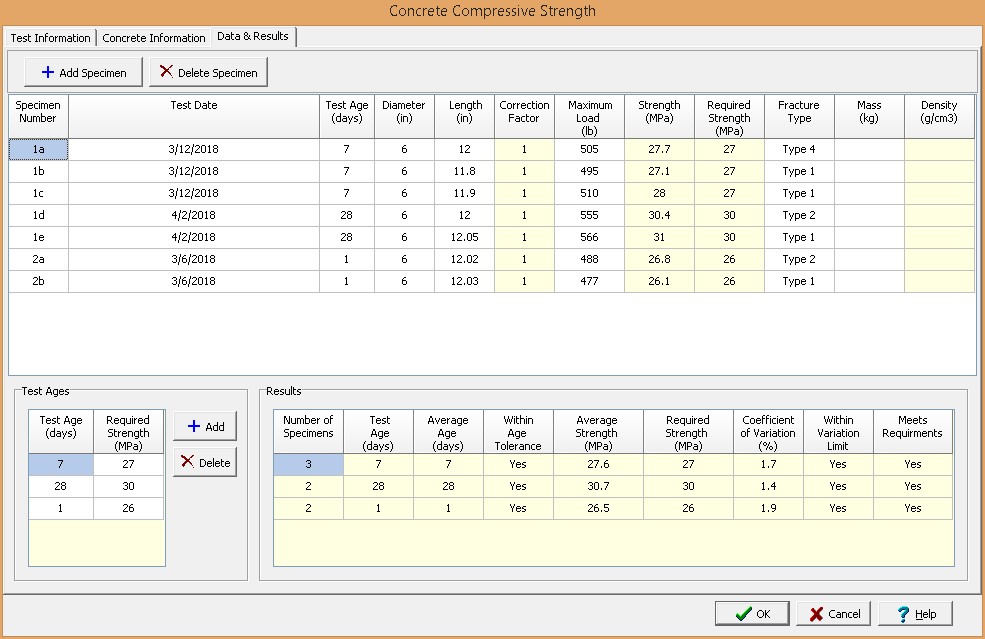This screenshot has width=985, height=639.
Task: Click Required Strength 26 in Test Ages table
Action: 128,508
